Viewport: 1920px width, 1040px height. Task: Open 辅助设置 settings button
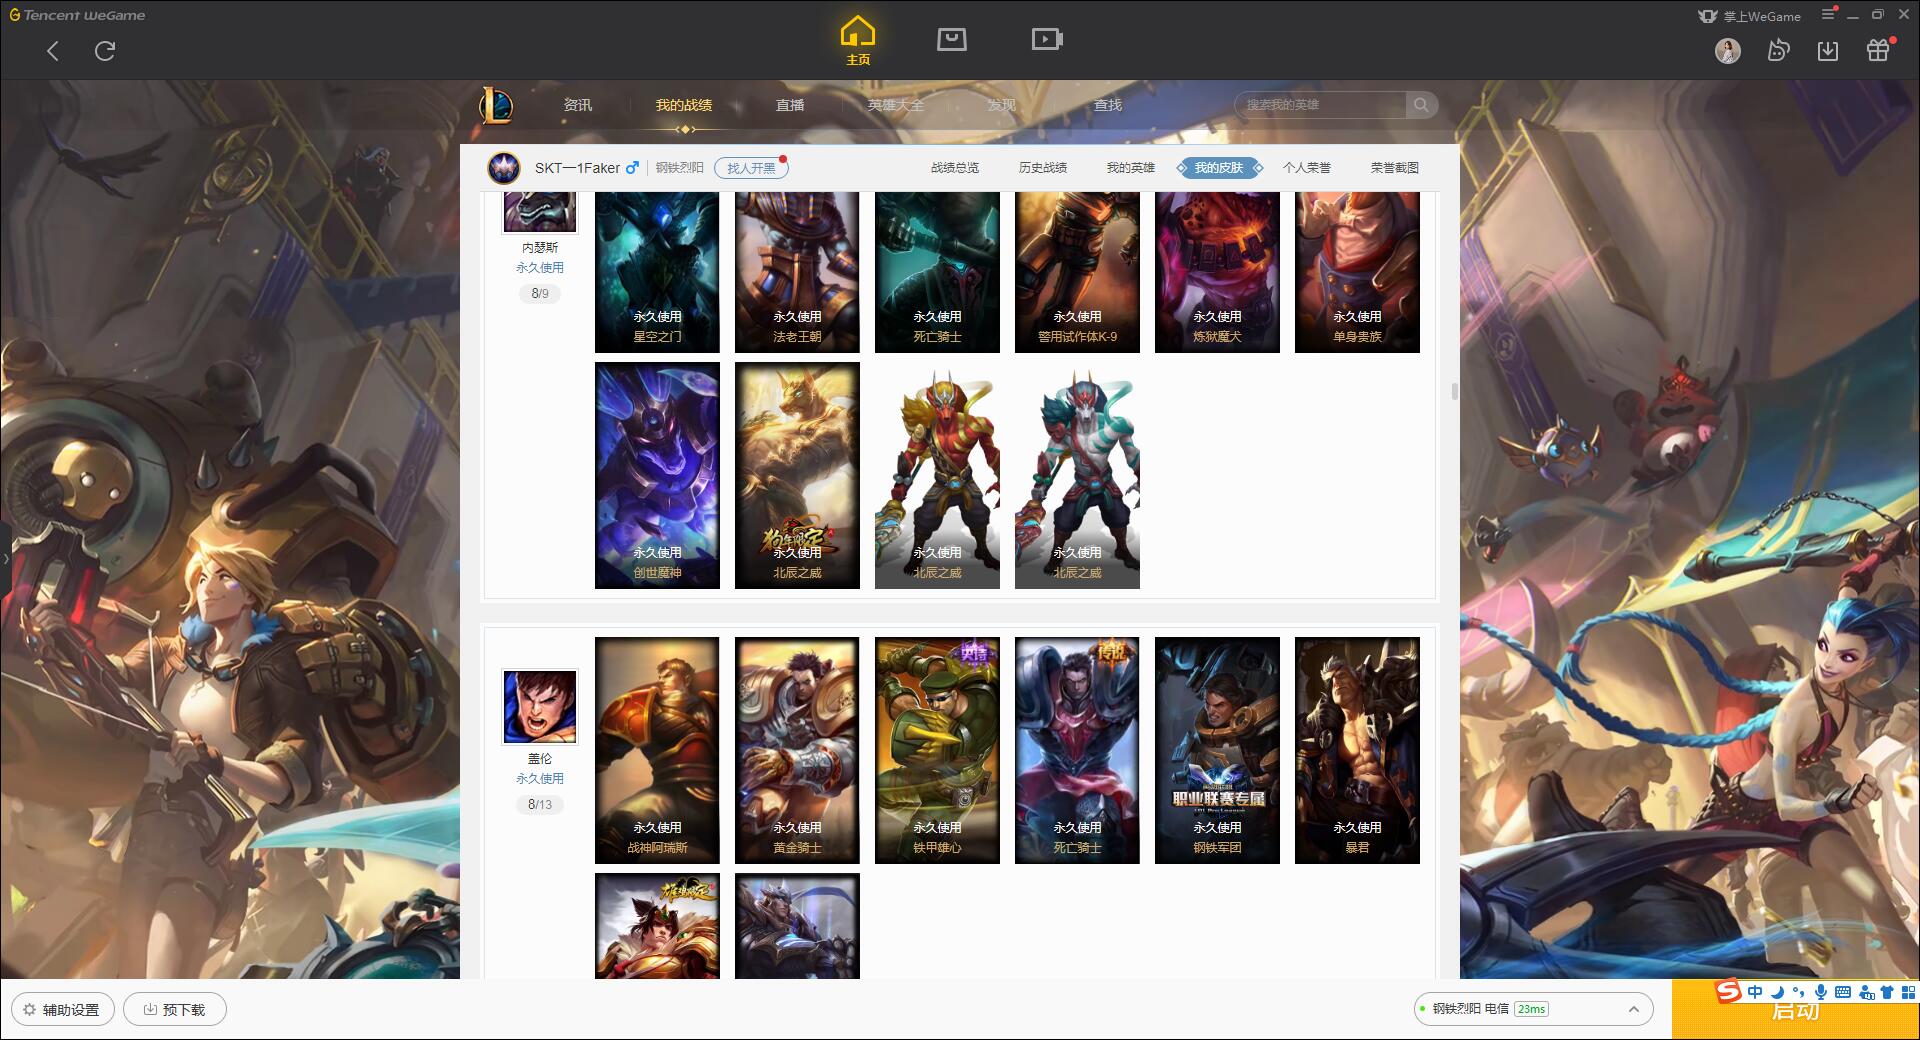click(x=62, y=1009)
